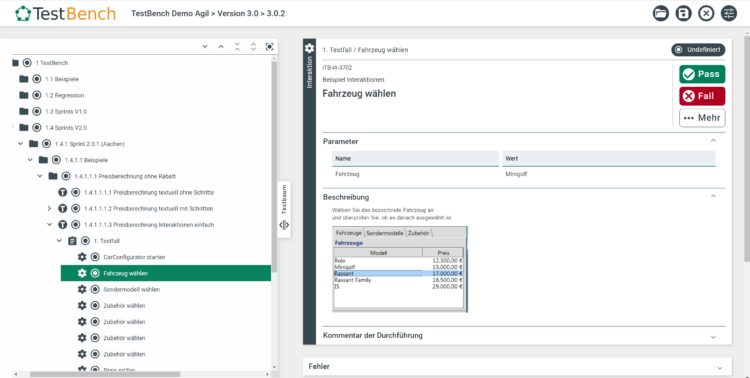Click the Interaktion gear icon on dark sidebar
Viewport: 750px width, 378px height.
pos(309,48)
